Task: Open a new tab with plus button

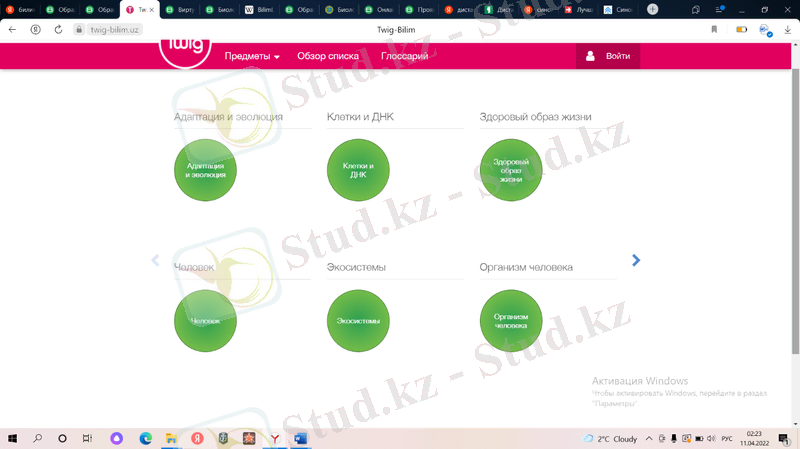Action: tap(652, 9)
